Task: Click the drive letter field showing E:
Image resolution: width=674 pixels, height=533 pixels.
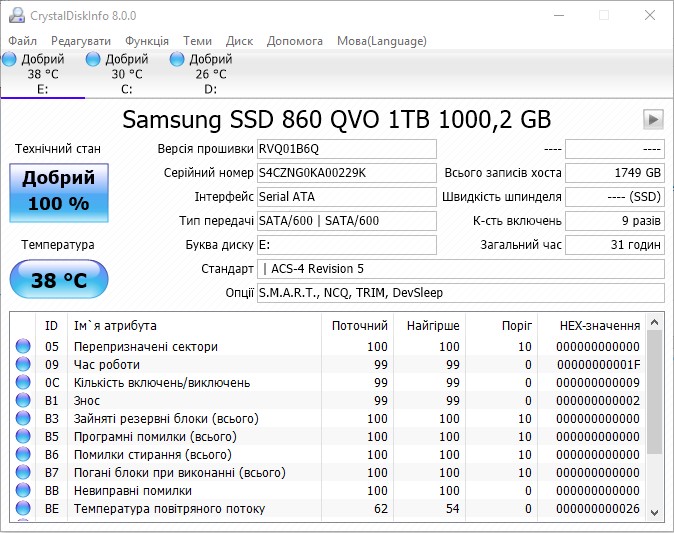Action: (347, 245)
